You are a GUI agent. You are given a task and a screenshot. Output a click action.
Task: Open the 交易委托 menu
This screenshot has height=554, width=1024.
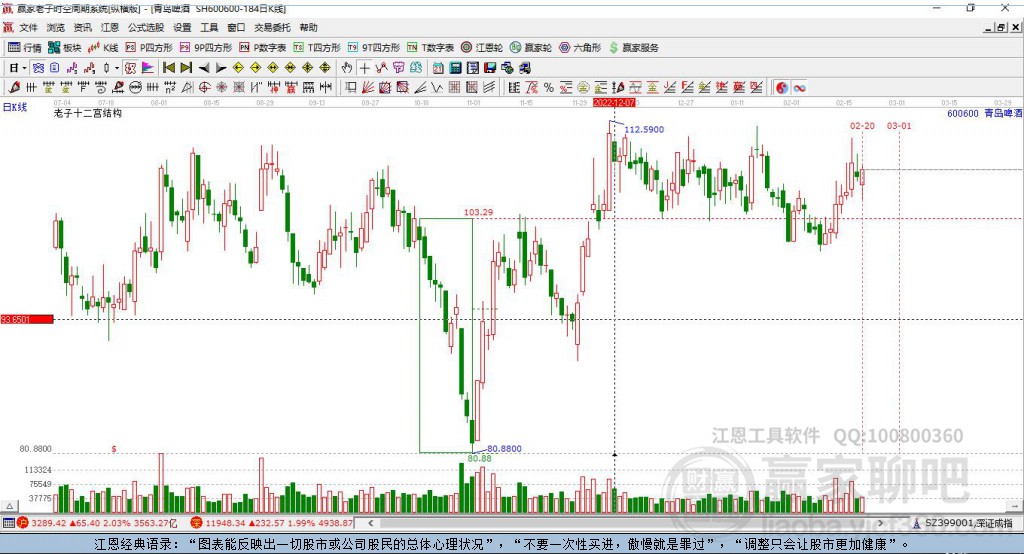(x=272, y=27)
